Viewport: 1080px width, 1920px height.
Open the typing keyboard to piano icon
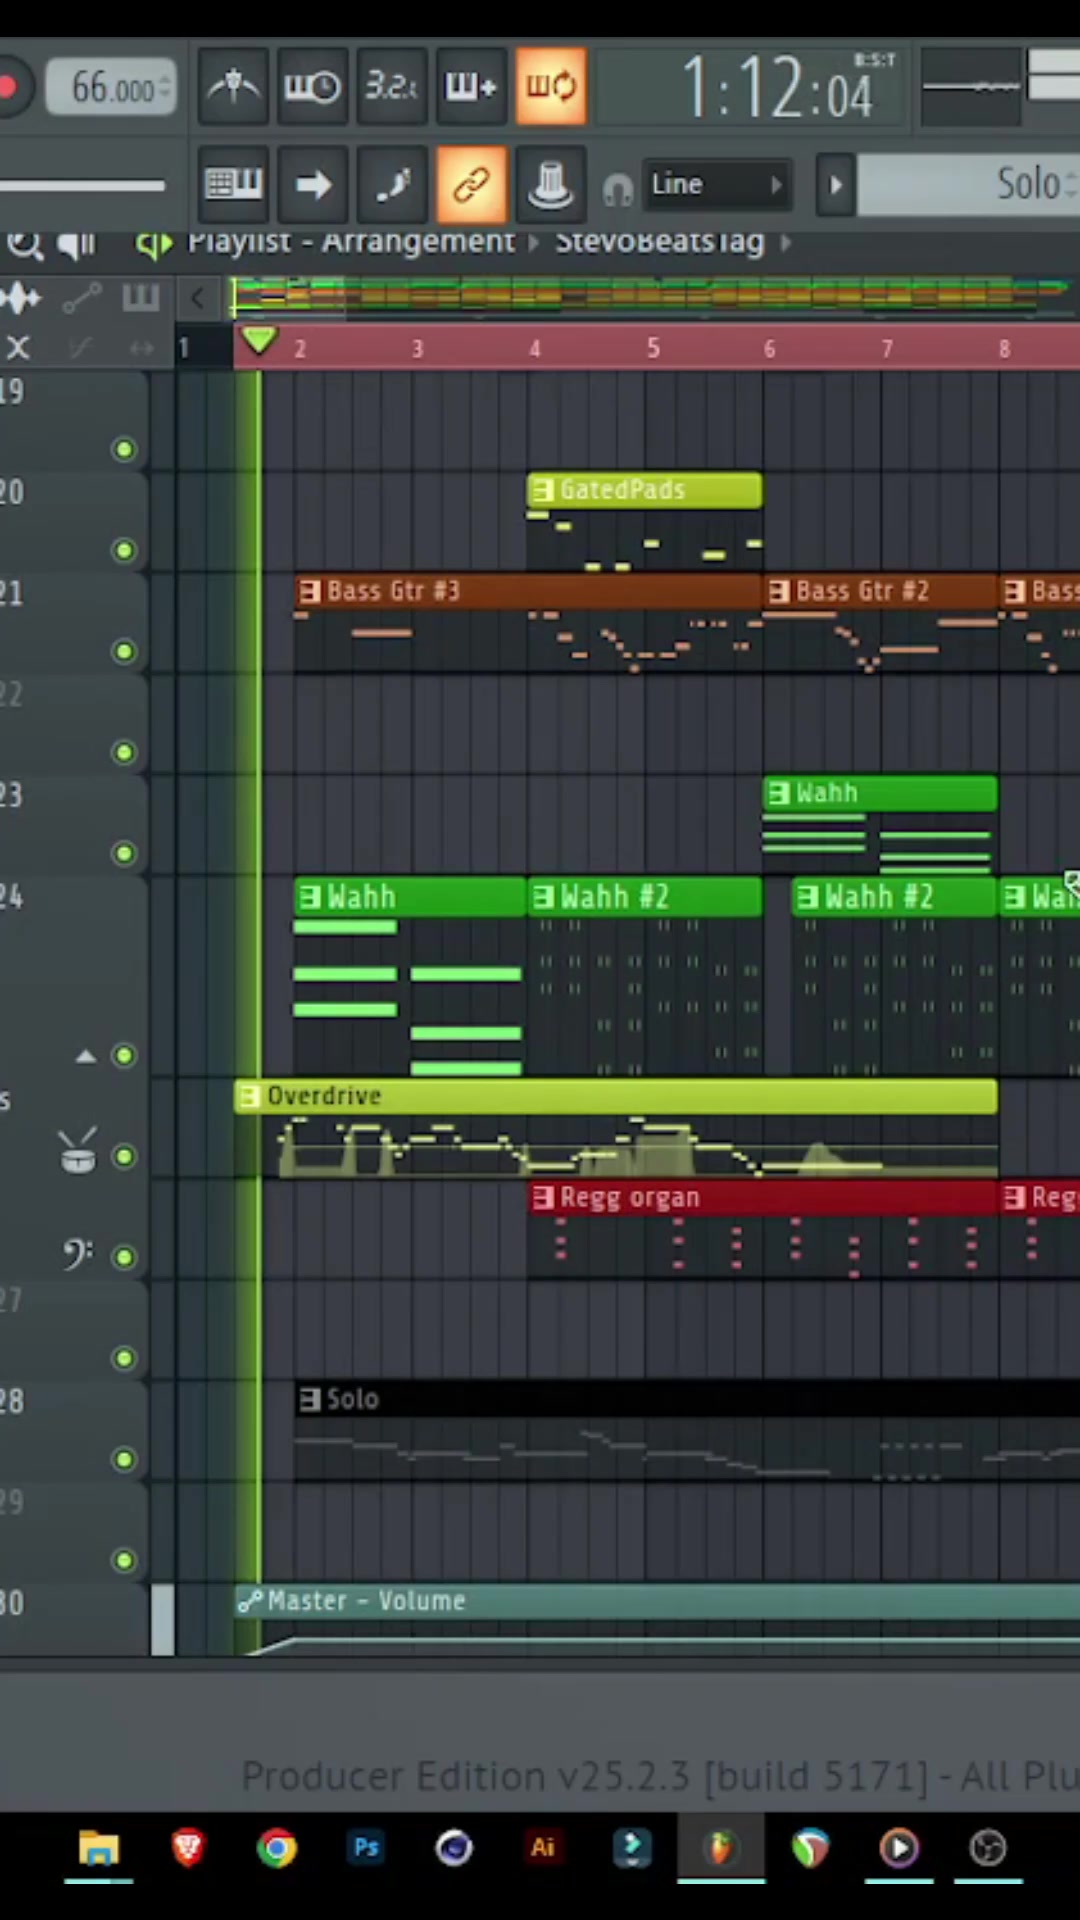(233, 184)
